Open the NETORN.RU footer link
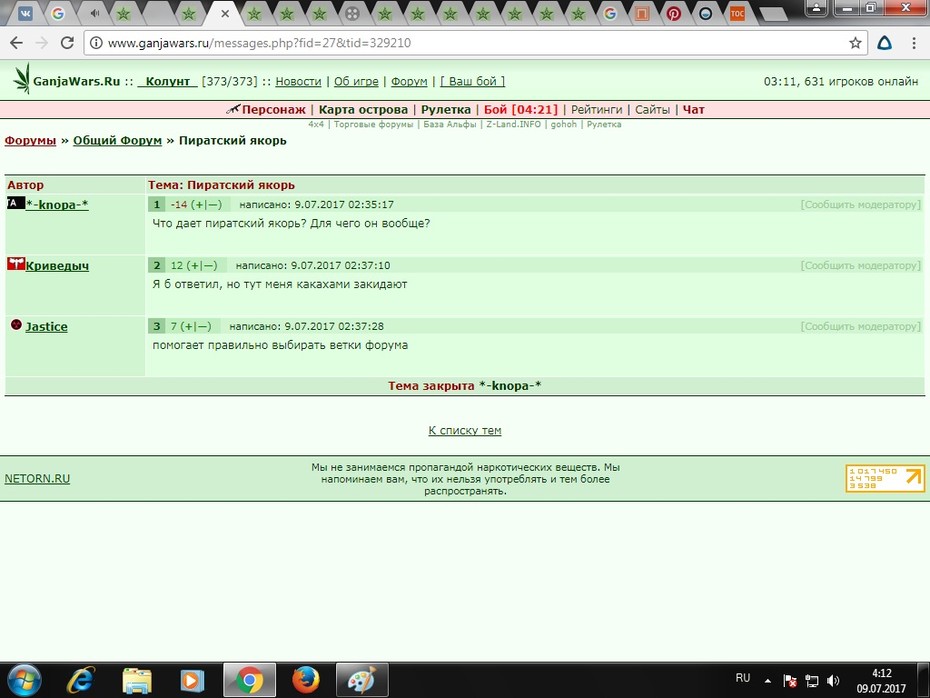This screenshot has width=930, height=698. pyautogui.click(x=37, y=479)
